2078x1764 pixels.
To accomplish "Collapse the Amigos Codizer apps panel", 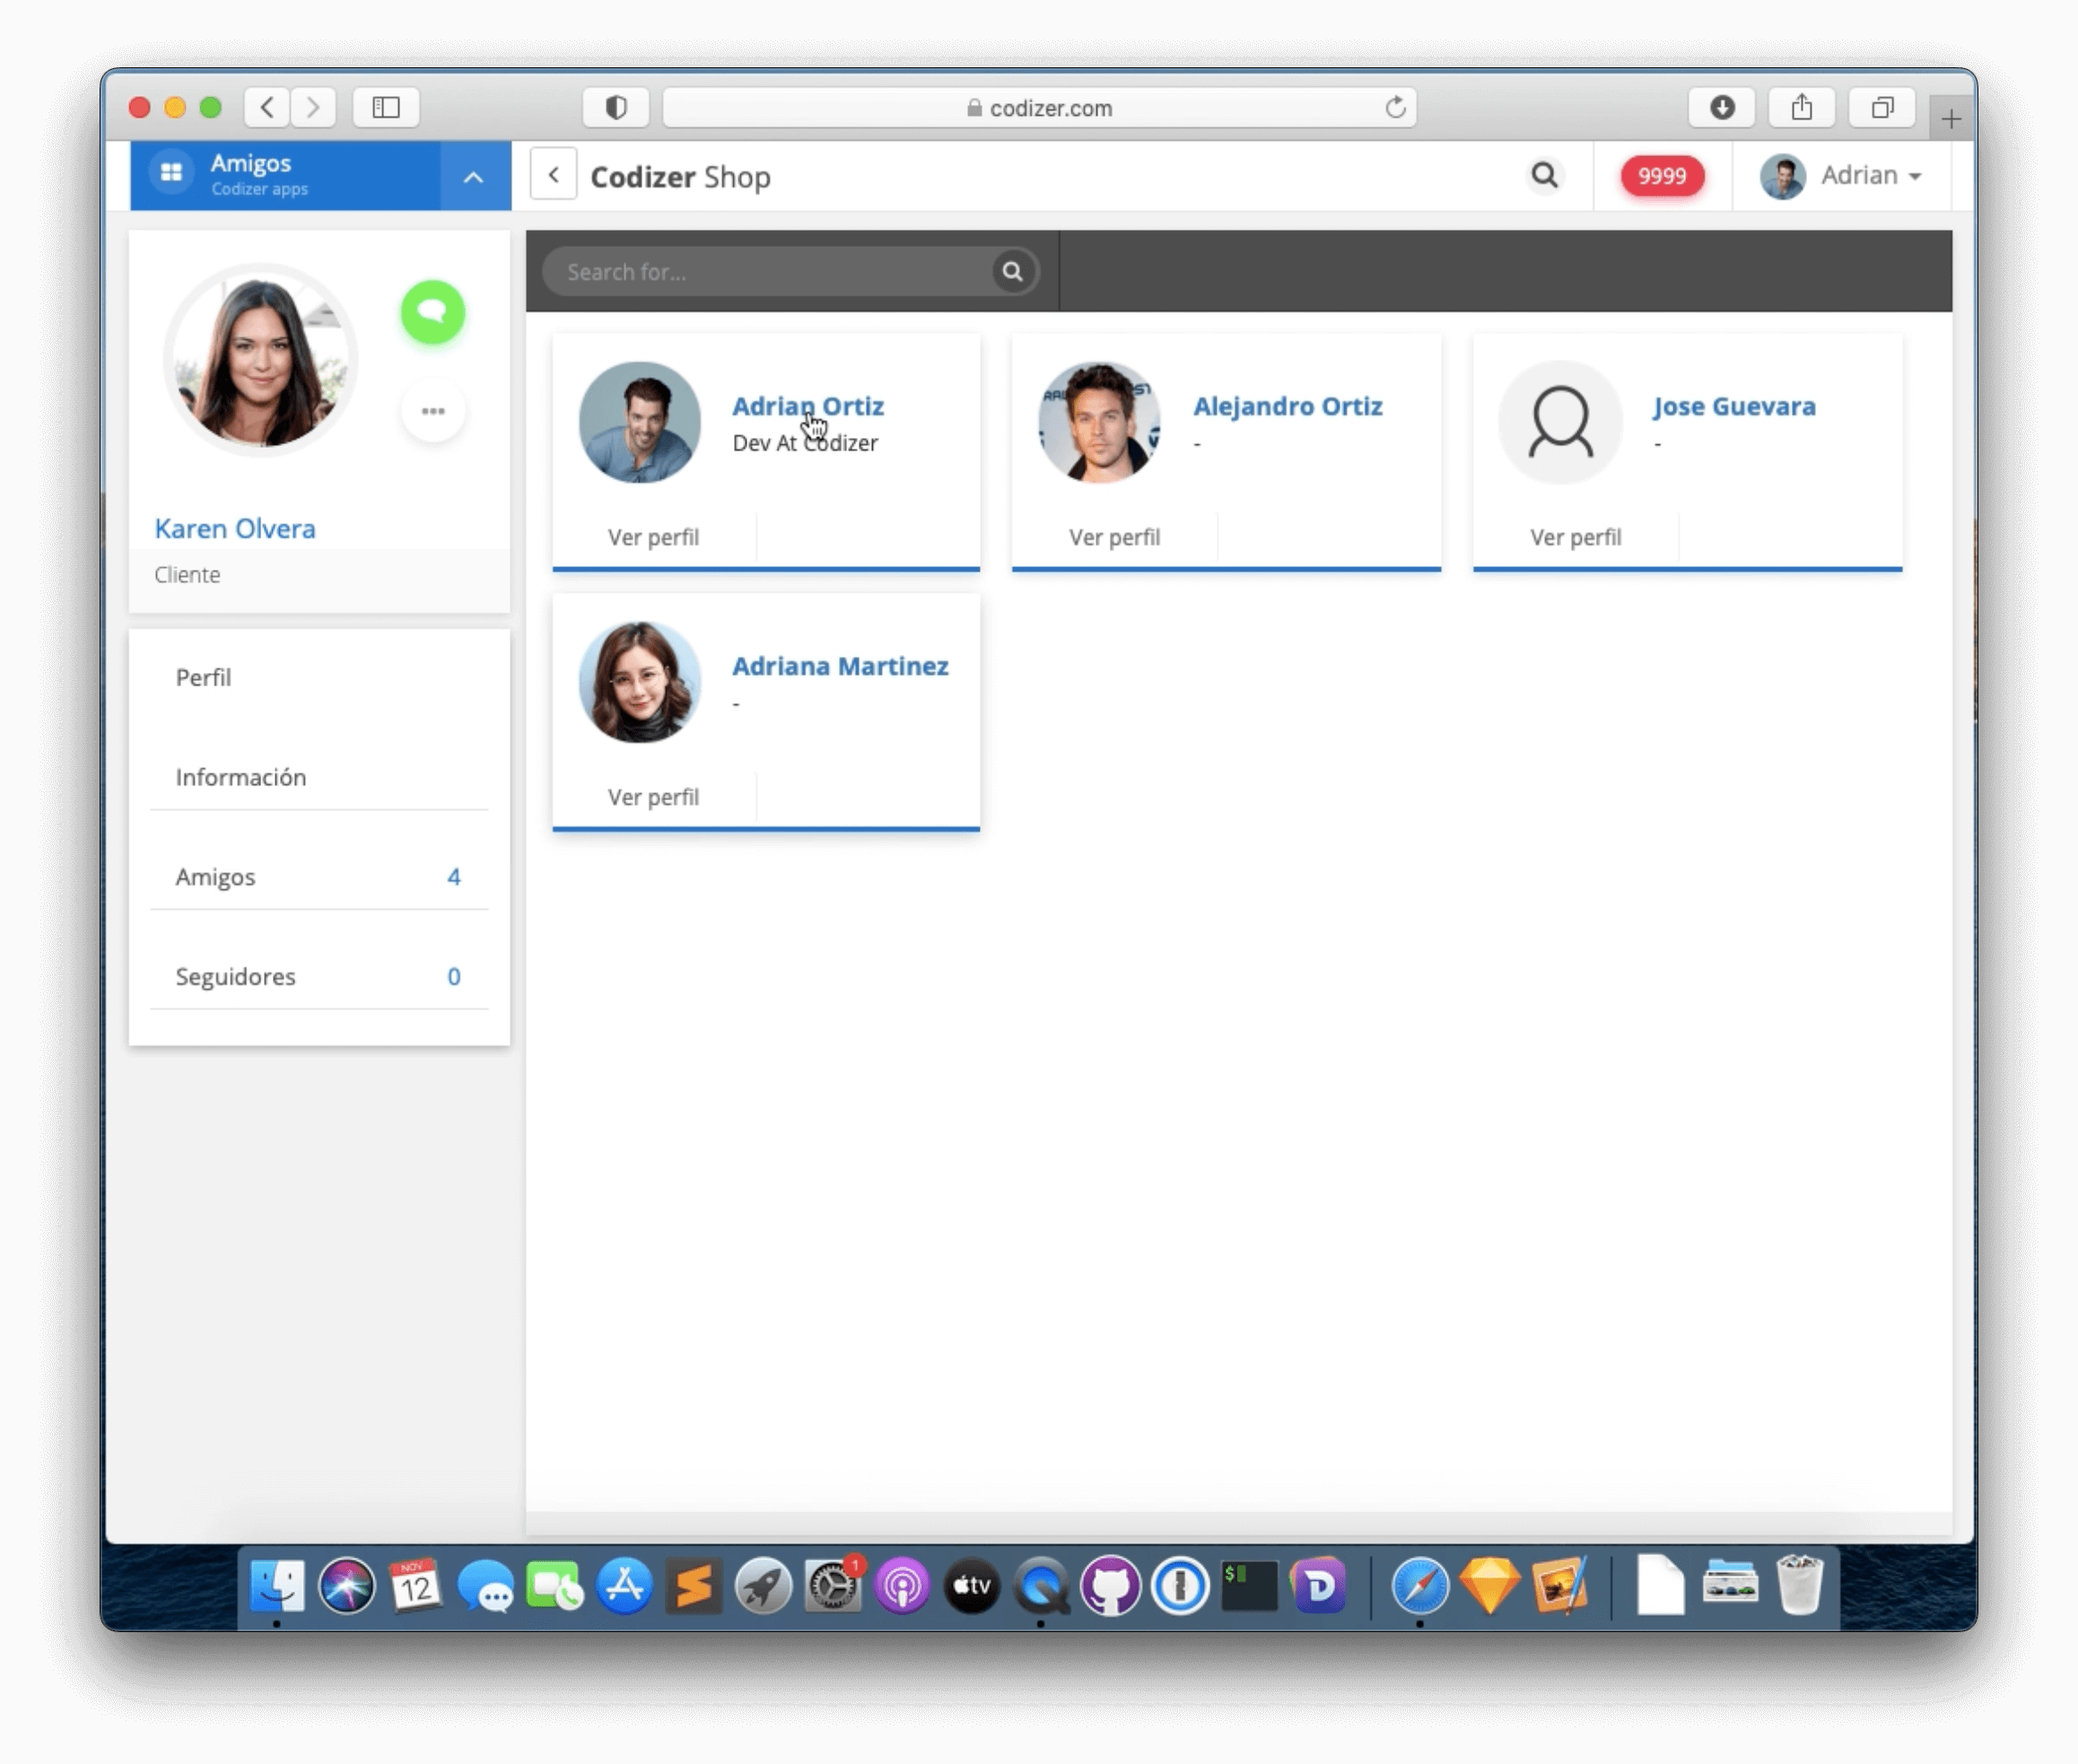I will coord(472,175).
